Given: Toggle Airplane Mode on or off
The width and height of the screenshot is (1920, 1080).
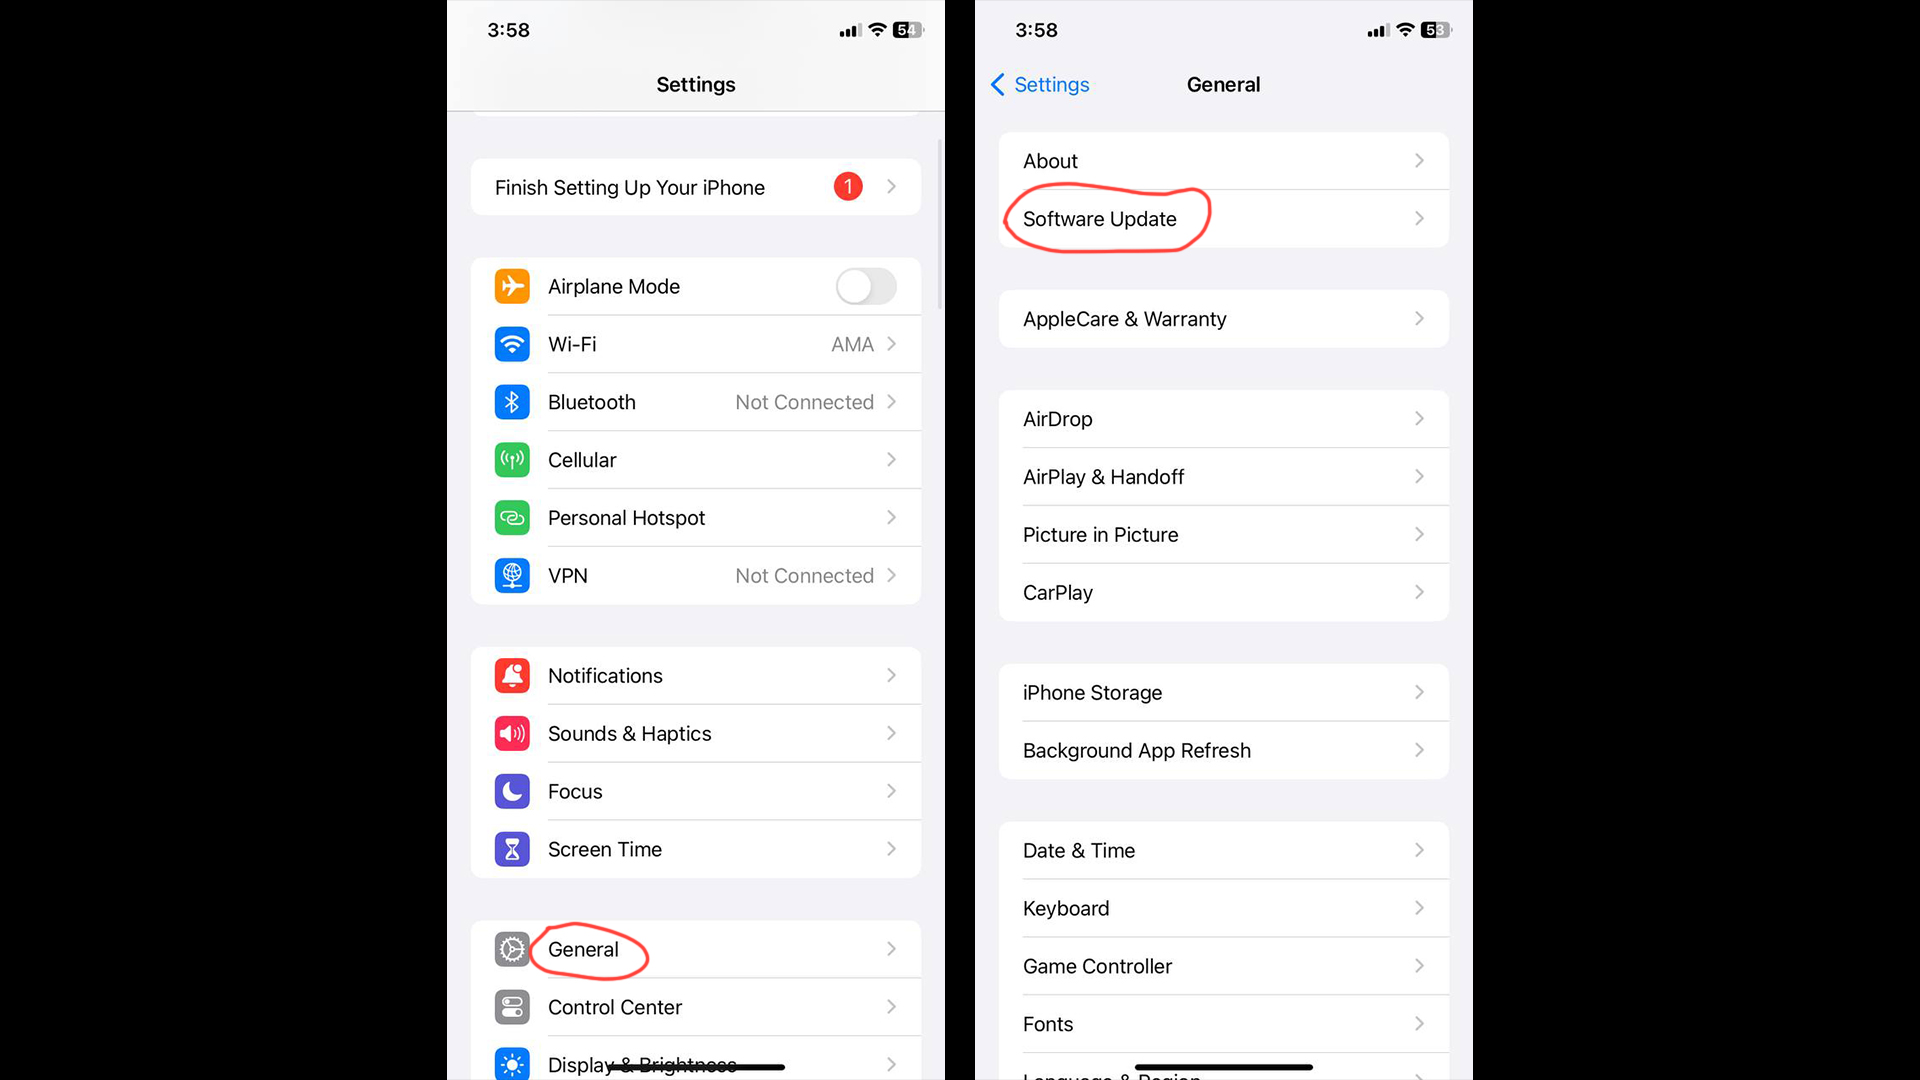Looking at the screenshot, I should click(x=865, y=286).
